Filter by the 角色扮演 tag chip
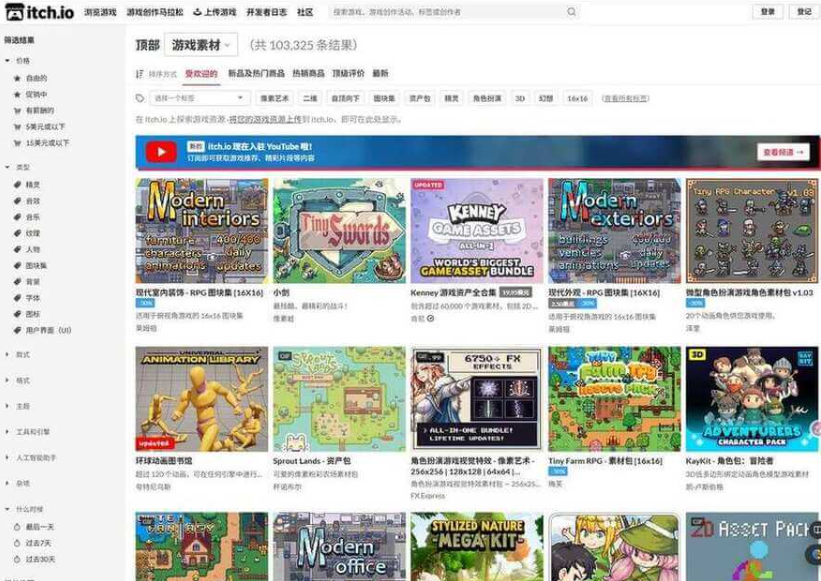The width and height of the screenshot is (821, 581). [487, 98]
